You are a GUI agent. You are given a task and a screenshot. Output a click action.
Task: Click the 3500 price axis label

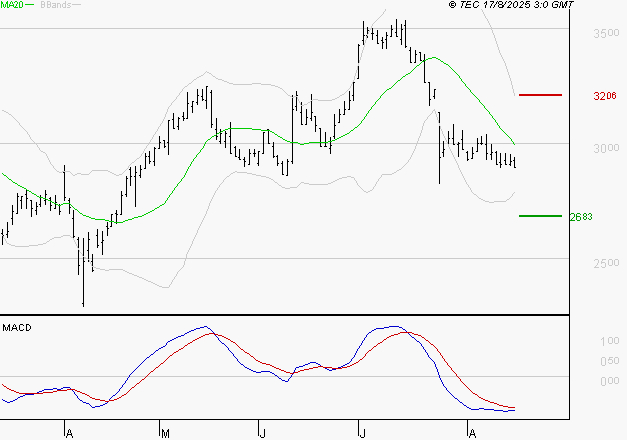click(606, 33)
